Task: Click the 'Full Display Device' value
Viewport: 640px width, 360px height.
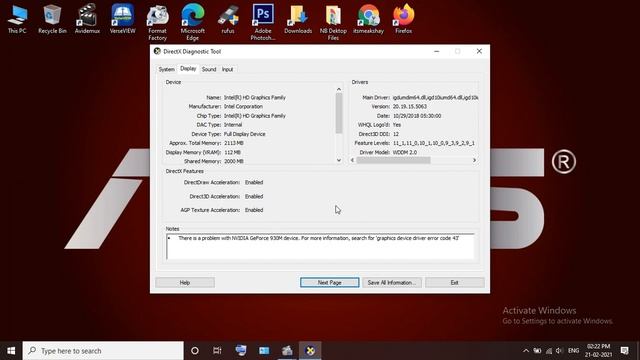Action: [244, 134]
